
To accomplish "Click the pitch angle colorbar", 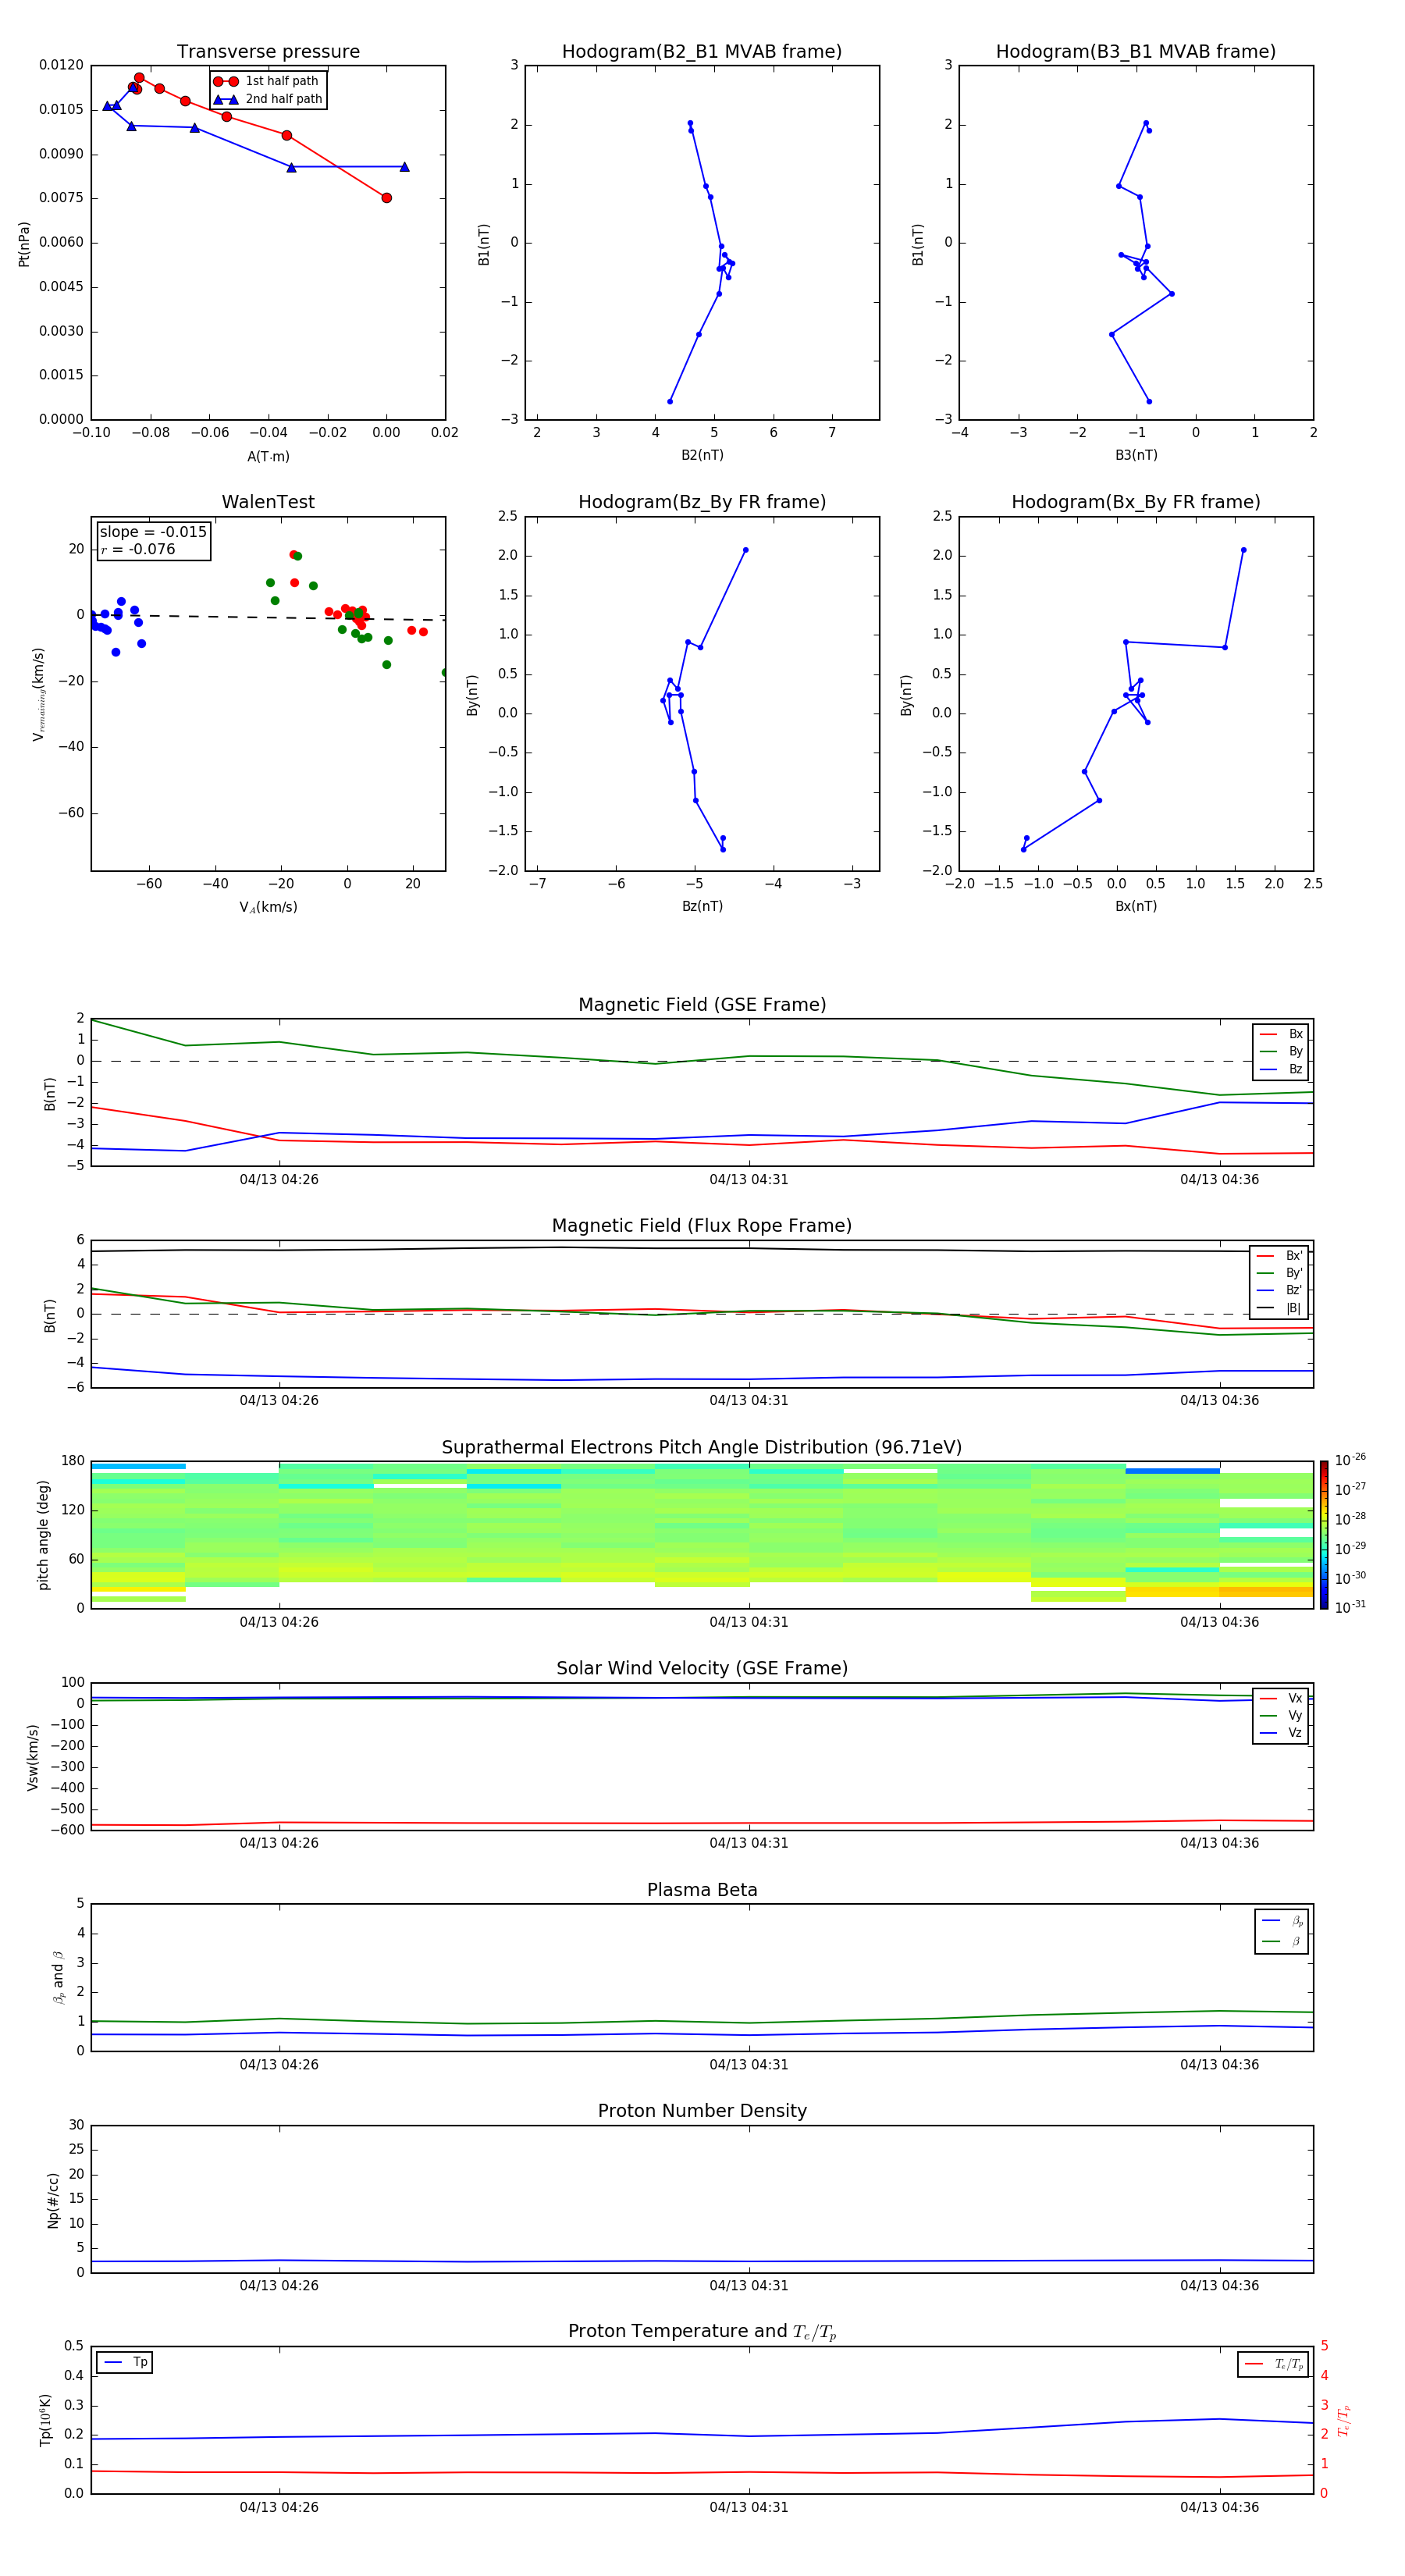I will (1323, 1534).
